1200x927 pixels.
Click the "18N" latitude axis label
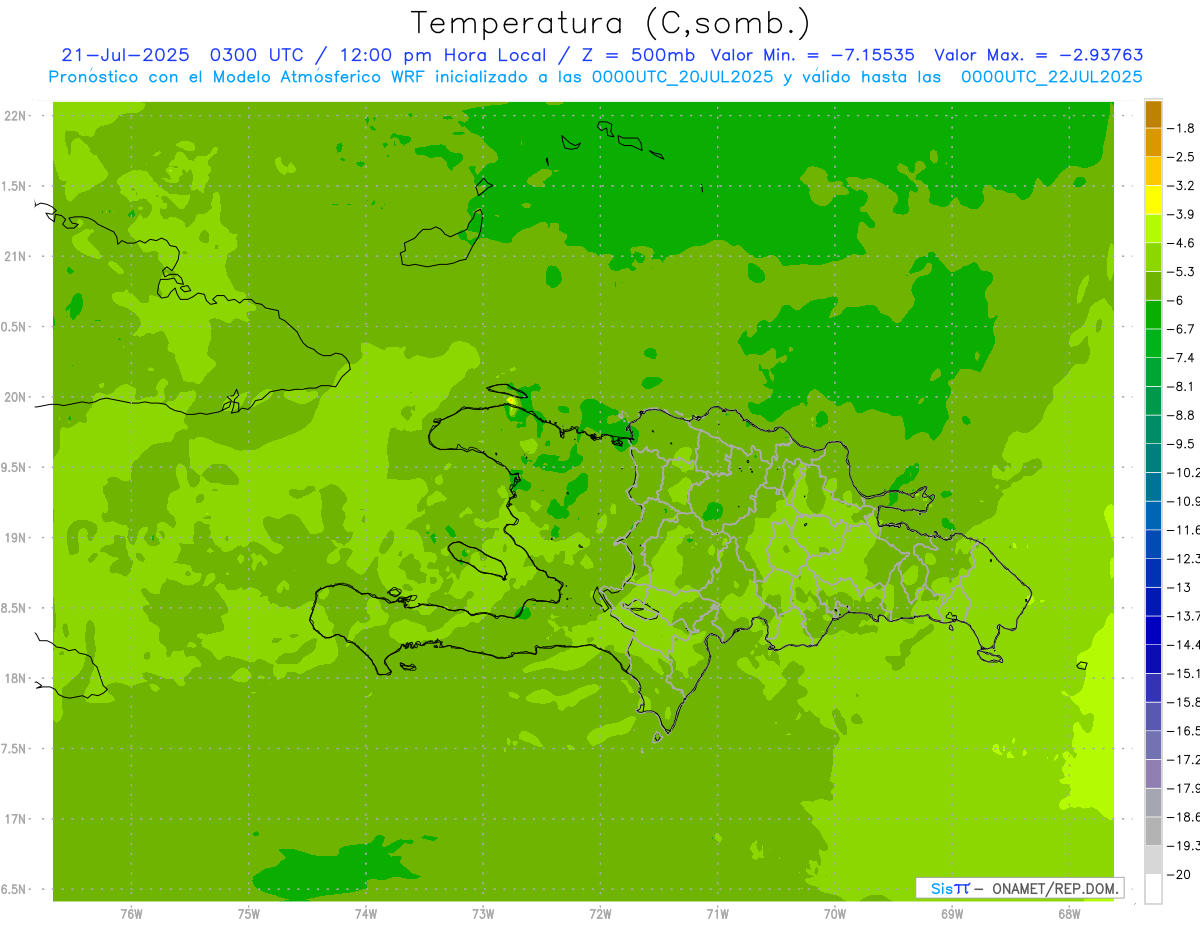point(15,678)
